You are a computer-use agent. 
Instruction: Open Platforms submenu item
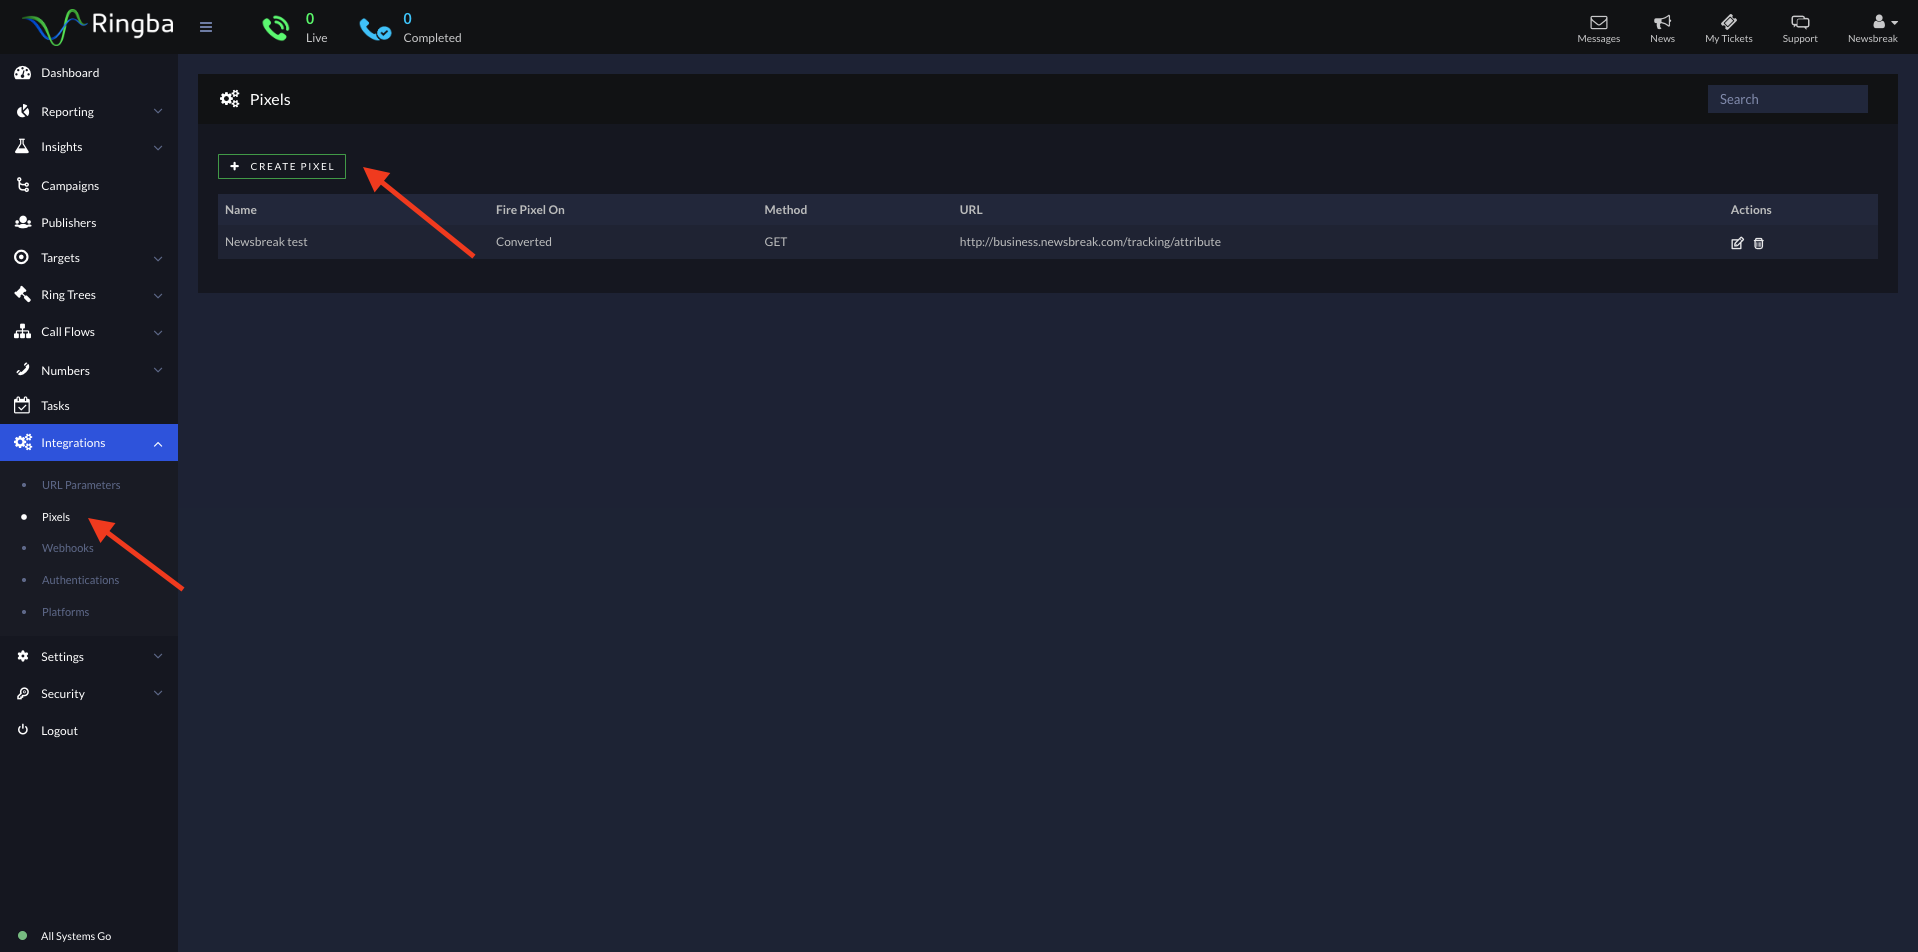(x=65, y=612)
